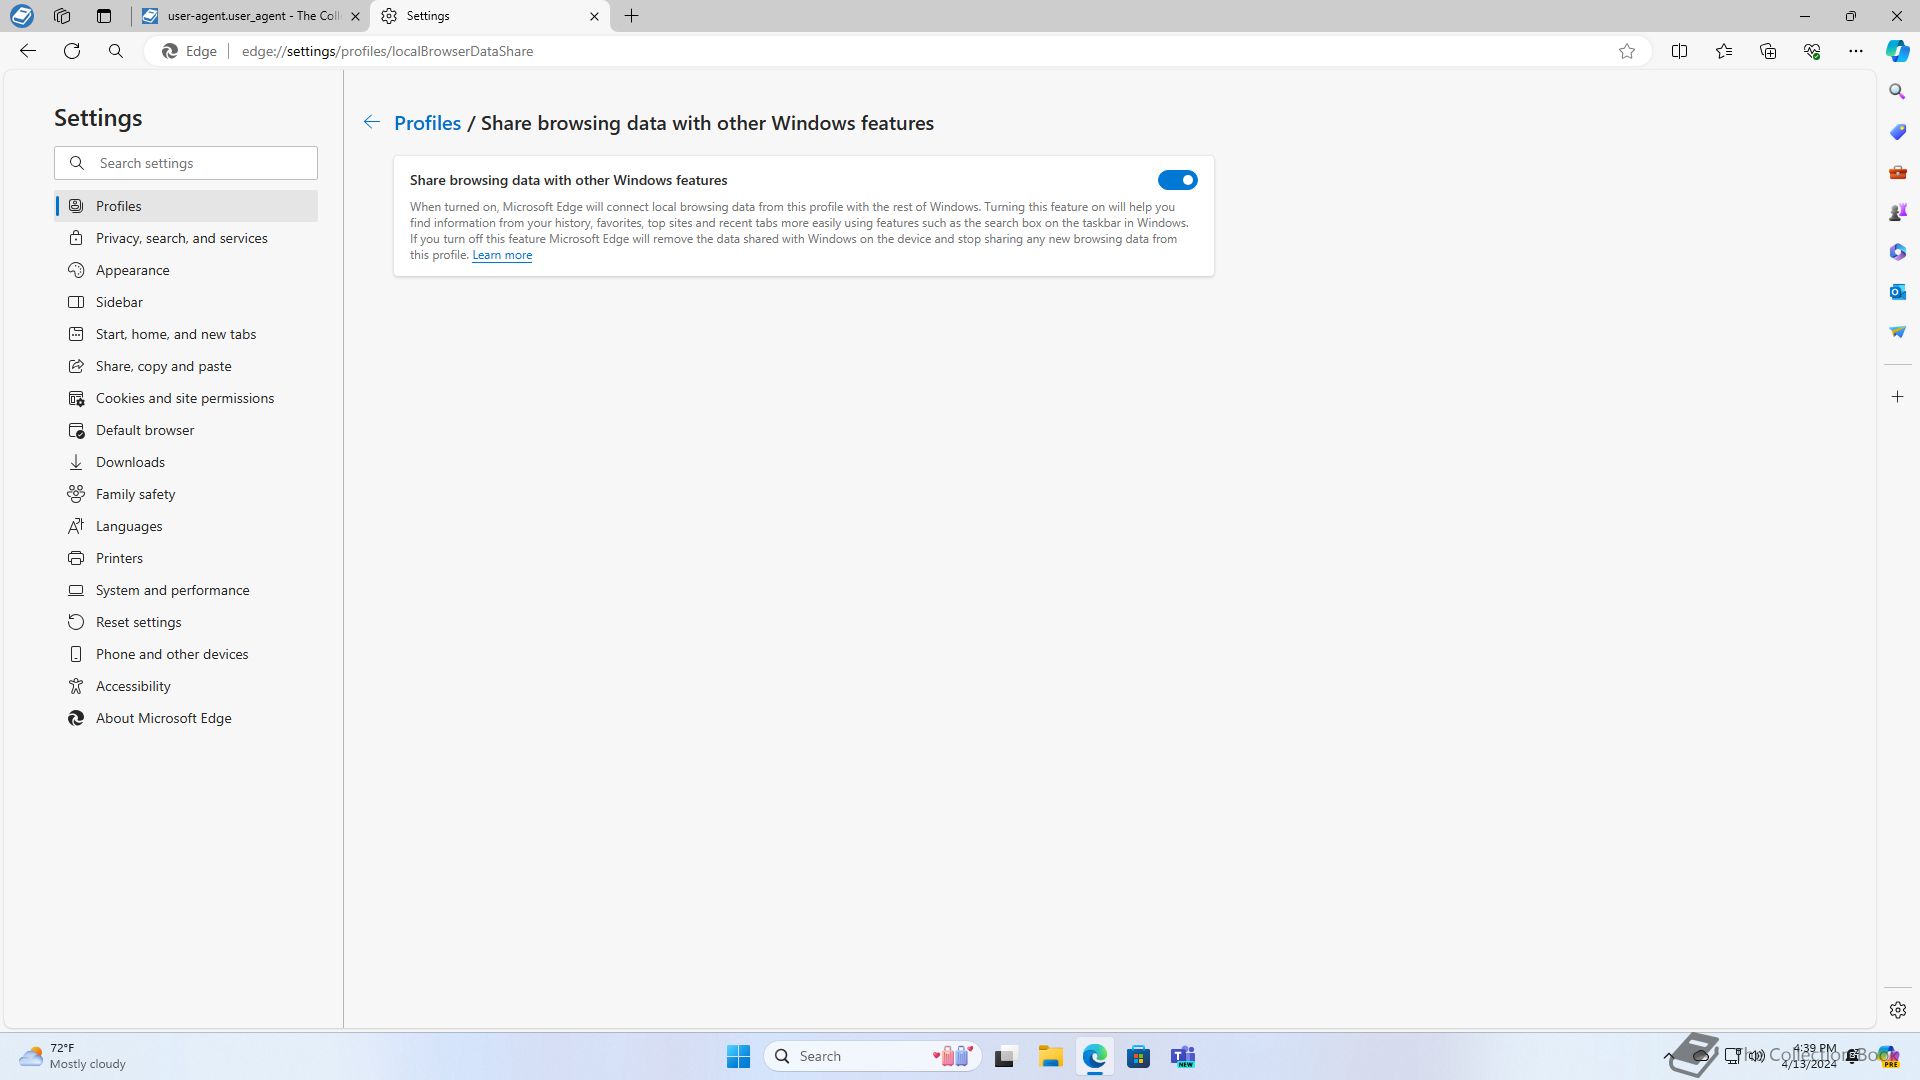Switch to the Settings tab
The image size is (1920, 1080).
490,16
